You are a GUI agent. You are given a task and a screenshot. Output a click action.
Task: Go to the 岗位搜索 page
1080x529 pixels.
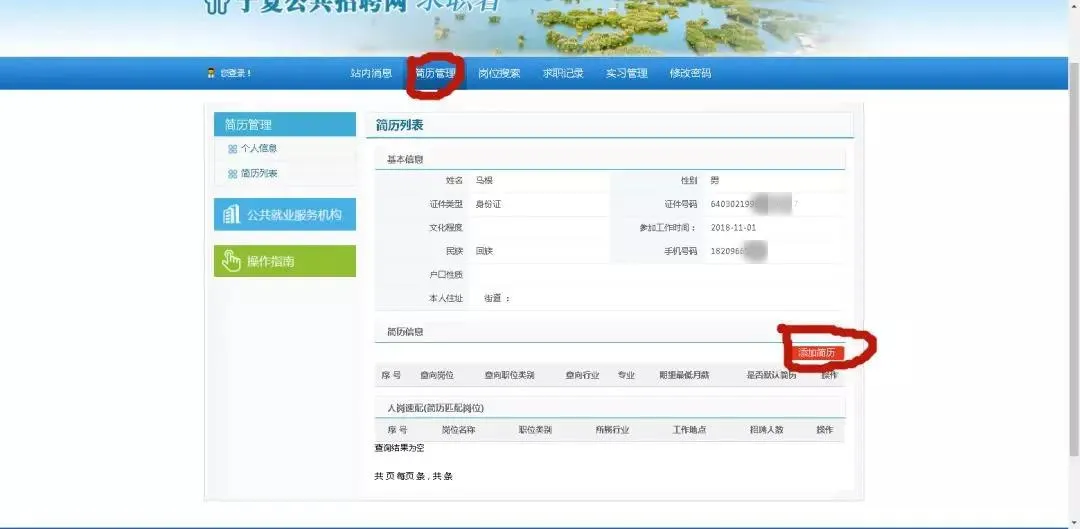[x=499, y=73]
